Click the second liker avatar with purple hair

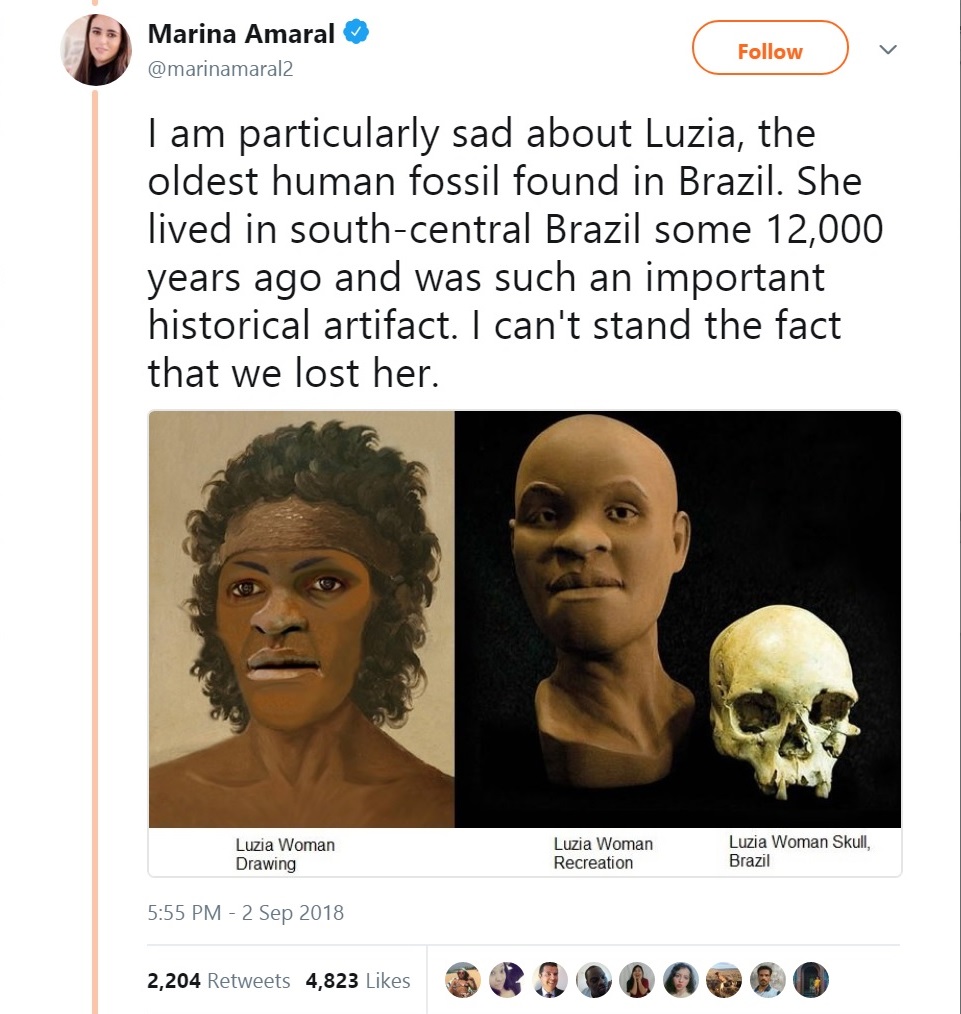[507, 981]
